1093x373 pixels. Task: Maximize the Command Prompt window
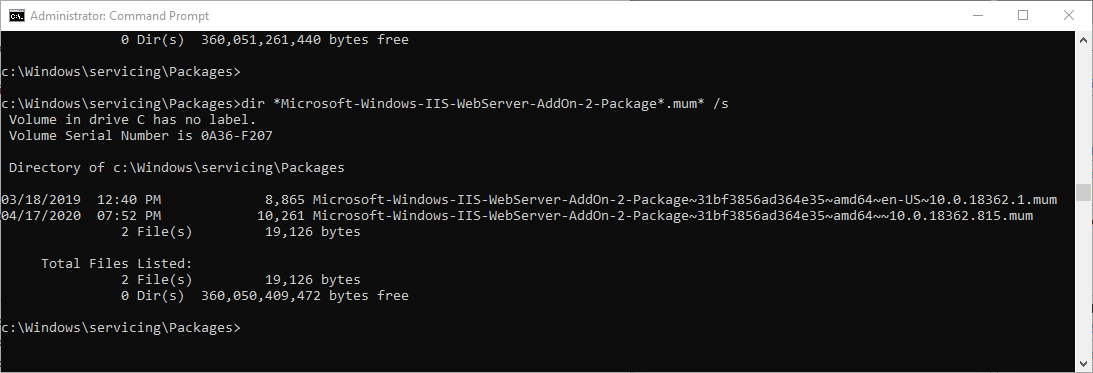point(1023,15)
